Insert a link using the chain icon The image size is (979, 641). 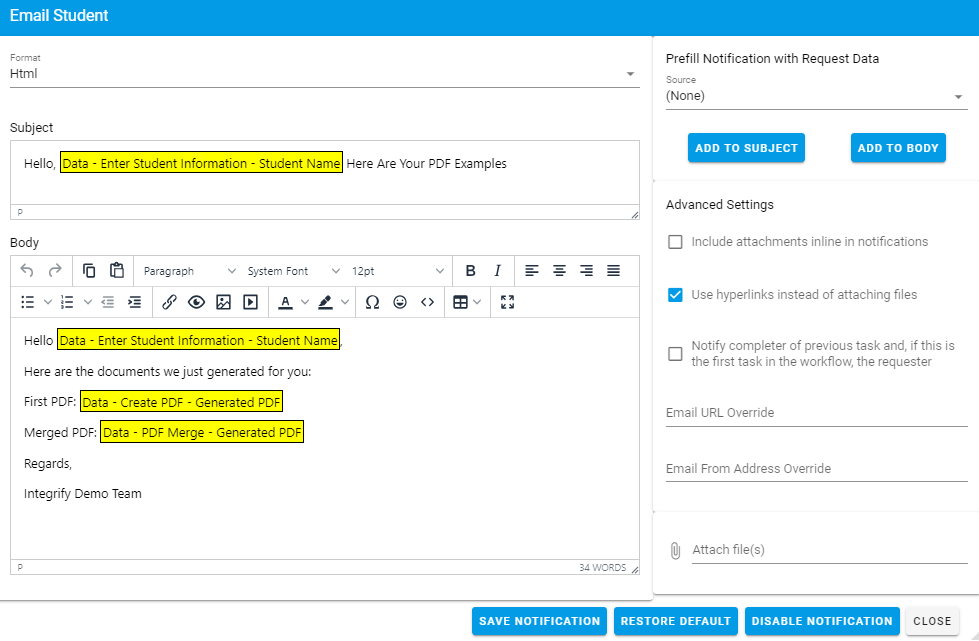pos(169,302)
